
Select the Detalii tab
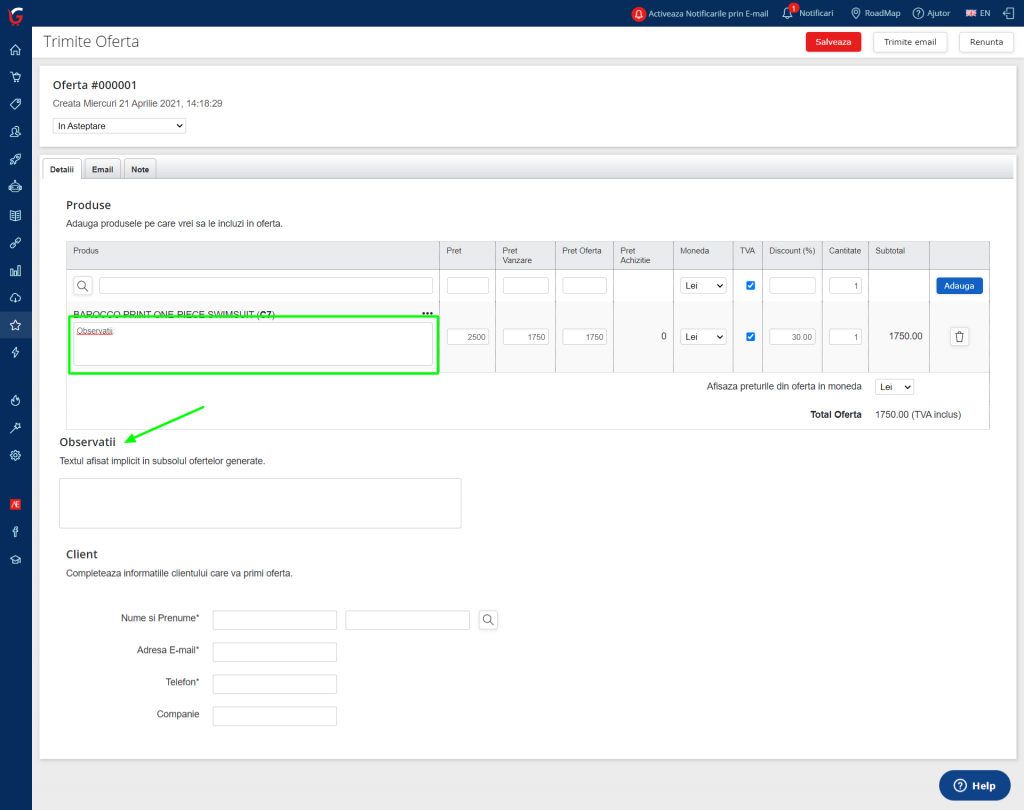tap(62, 169)
